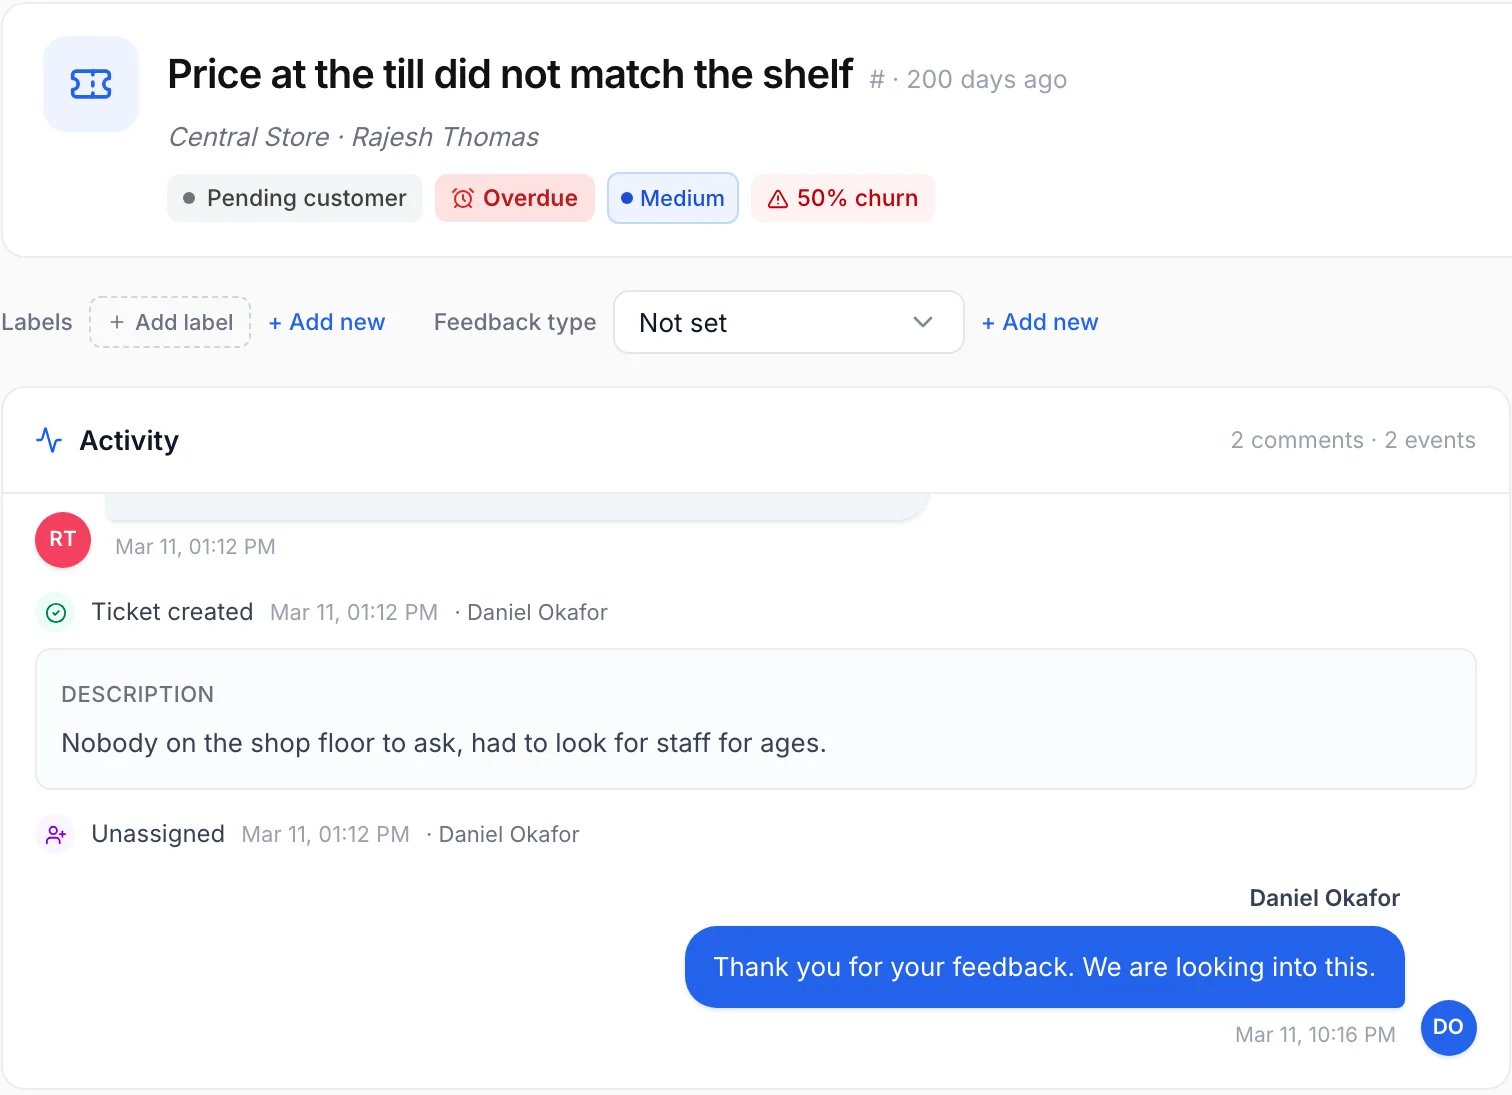Click the green Ticket created check icon
This screenshot has height=1095, width=1512.
56,613
